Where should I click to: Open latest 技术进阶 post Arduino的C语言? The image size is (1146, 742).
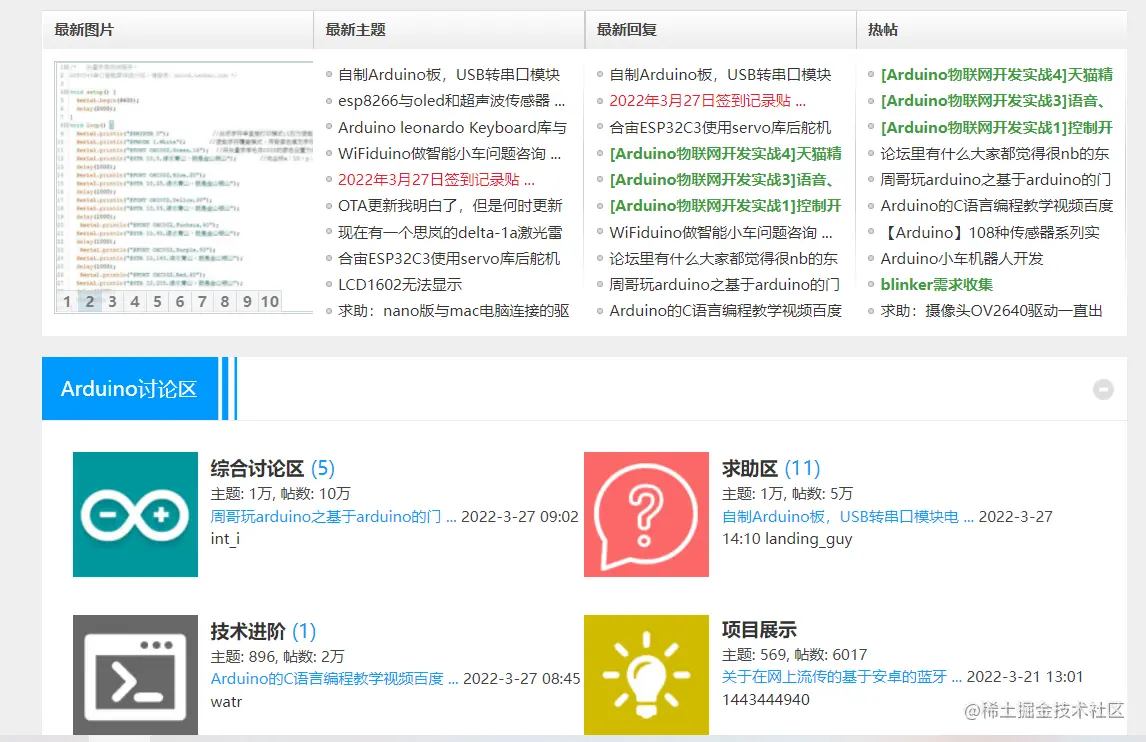coord(335,678)
